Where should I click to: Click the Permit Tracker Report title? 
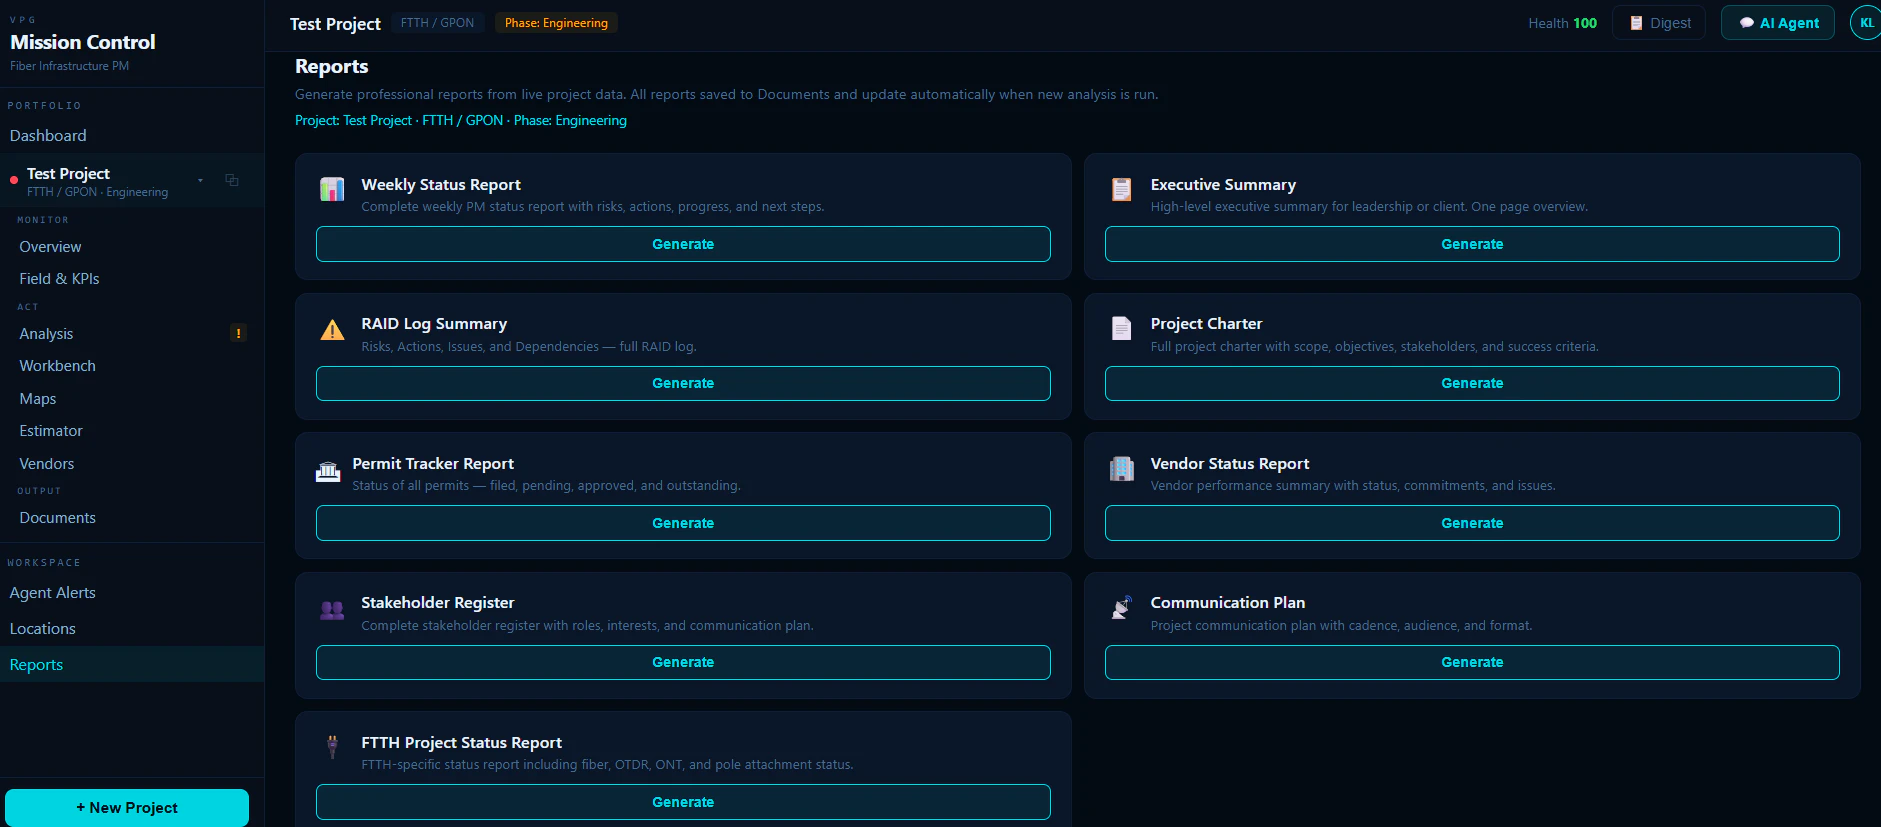click(433, 464)
